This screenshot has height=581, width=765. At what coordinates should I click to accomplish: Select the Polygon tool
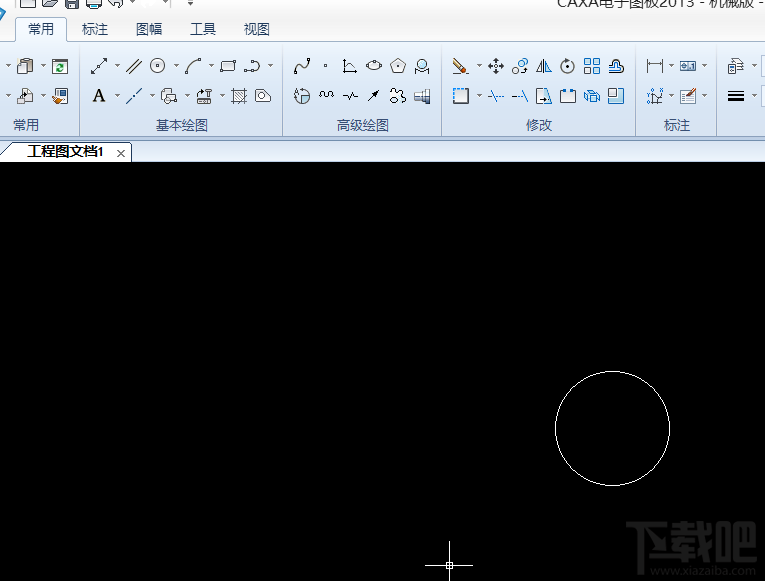398,66
